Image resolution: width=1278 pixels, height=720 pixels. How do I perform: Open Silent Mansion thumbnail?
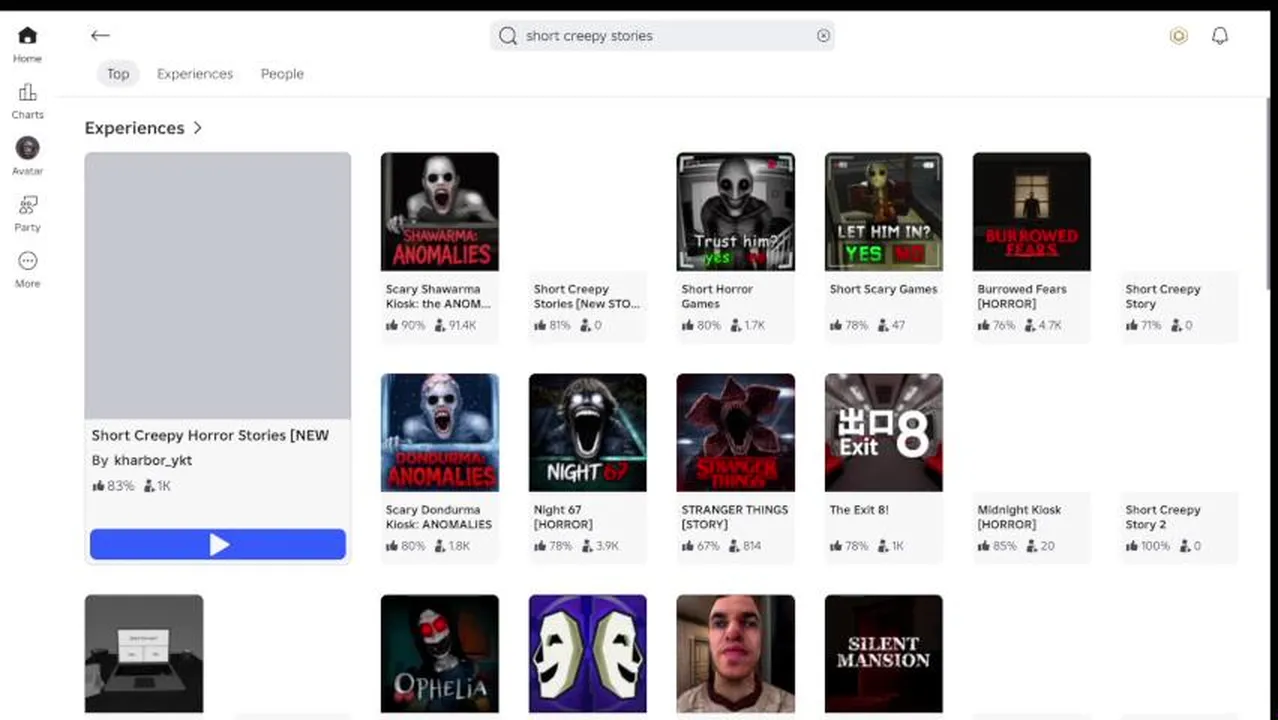[x=884, y=654]
